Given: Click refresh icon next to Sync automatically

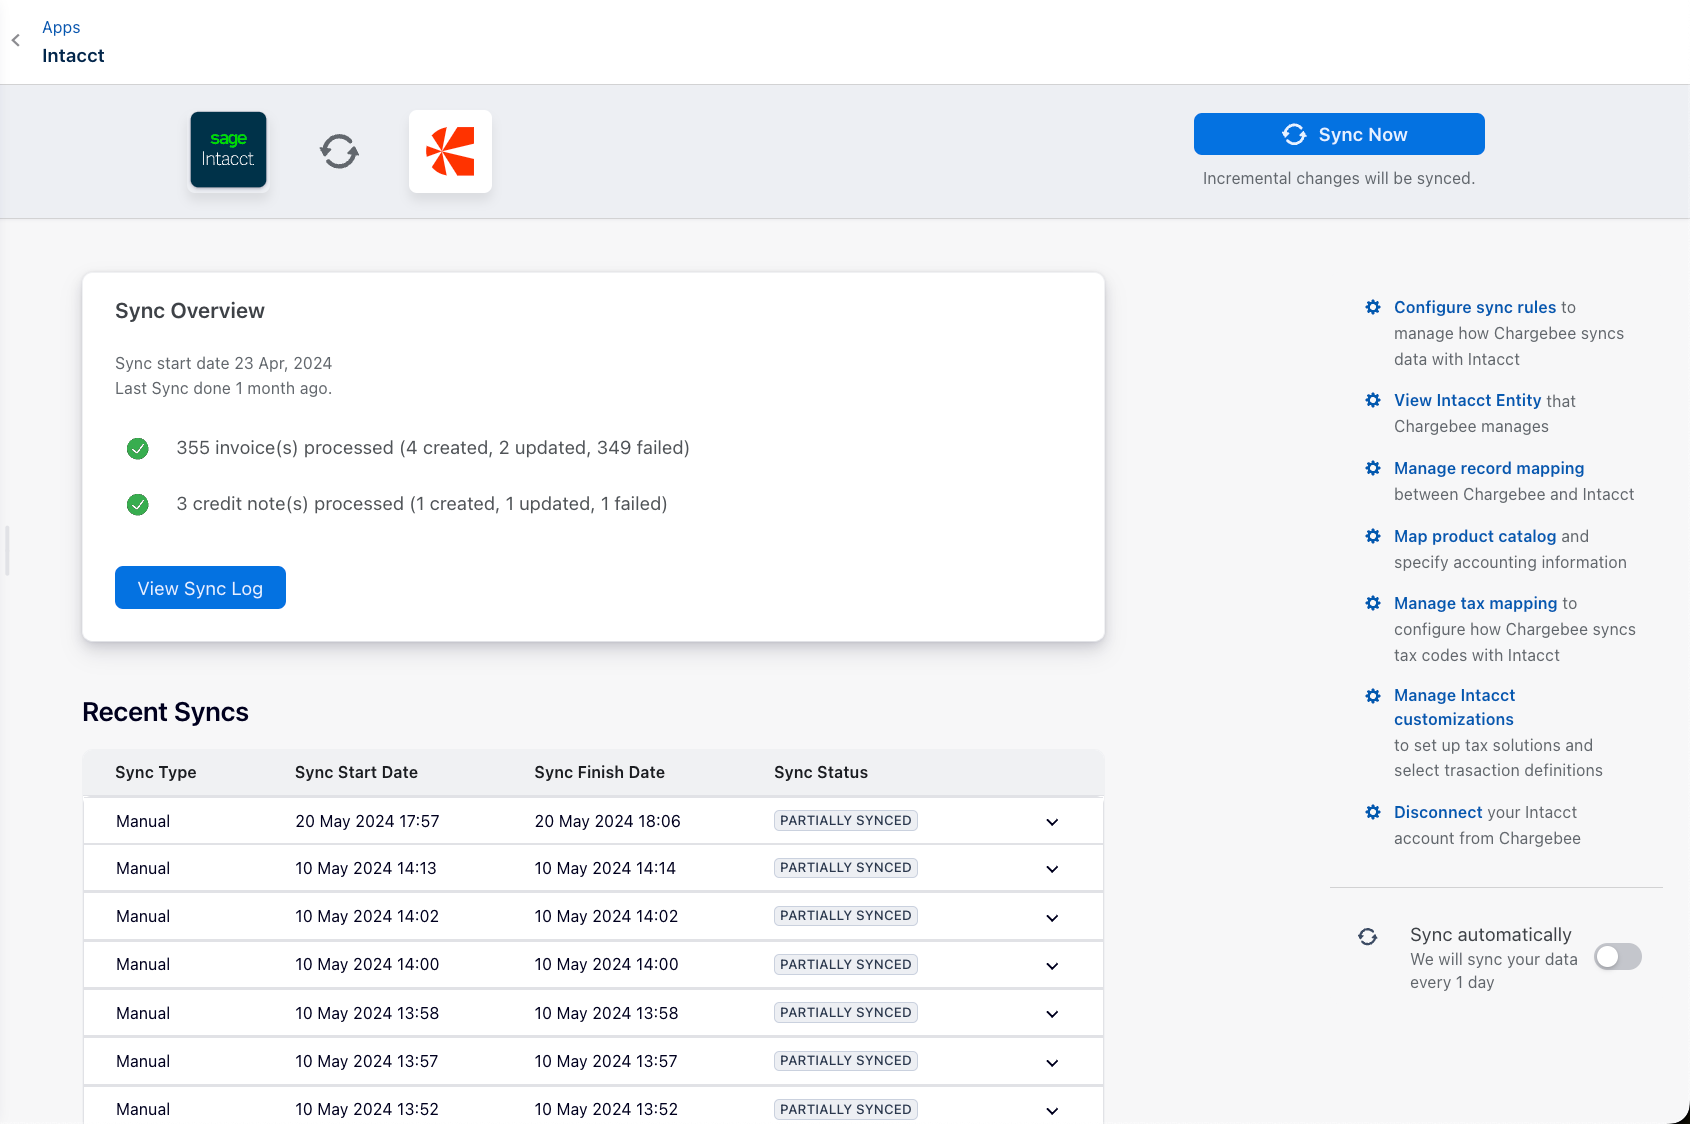Looking at the screenshot, I should tap(1368, 936).
